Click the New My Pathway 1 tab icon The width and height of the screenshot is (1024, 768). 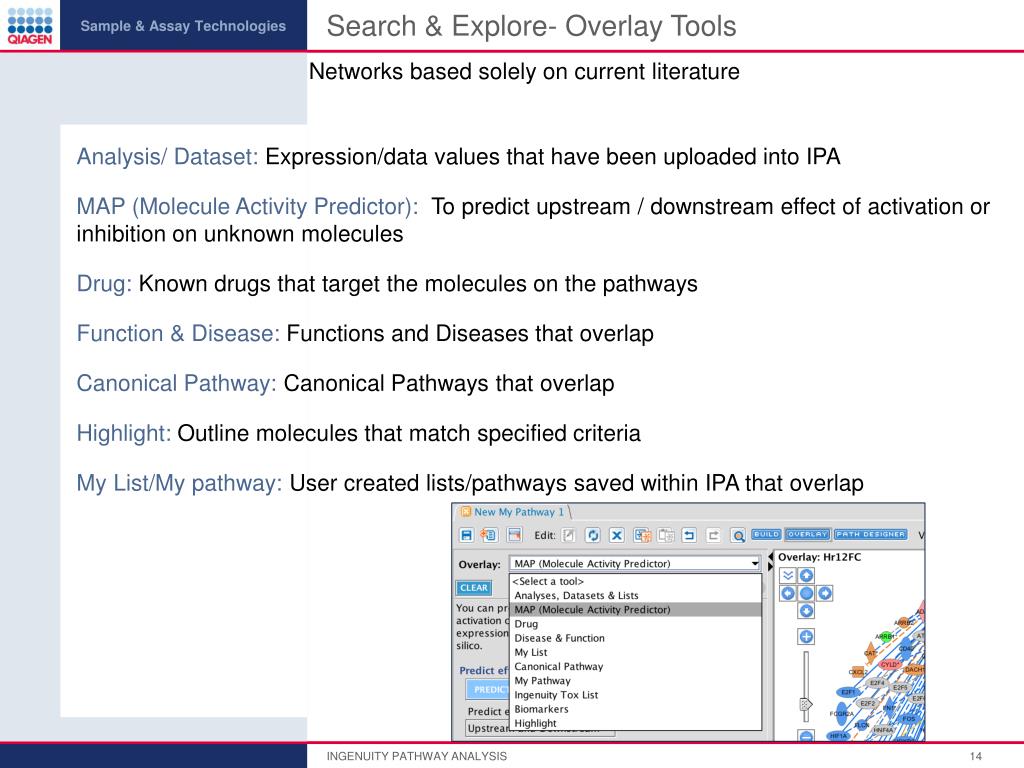[x=466, y=512]
